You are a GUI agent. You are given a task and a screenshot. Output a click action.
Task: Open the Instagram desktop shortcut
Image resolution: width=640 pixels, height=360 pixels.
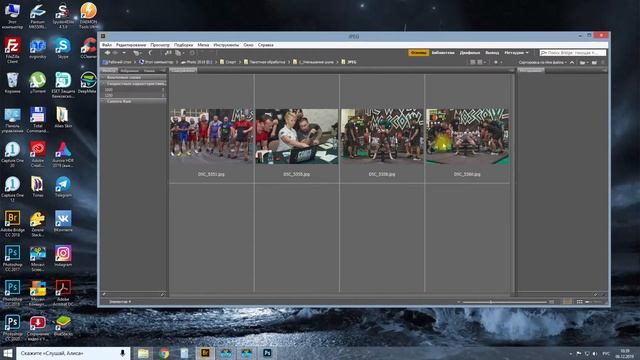[63, 256]
